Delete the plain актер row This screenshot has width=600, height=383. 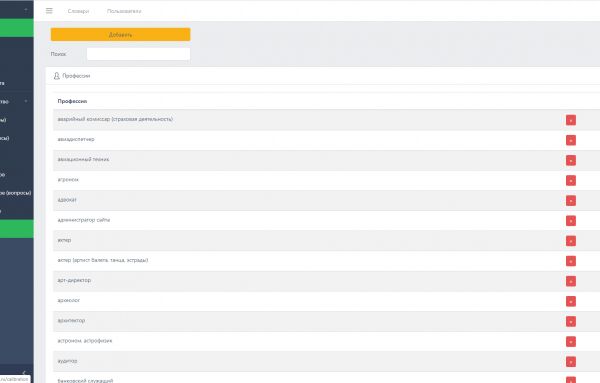pos(571,241)
